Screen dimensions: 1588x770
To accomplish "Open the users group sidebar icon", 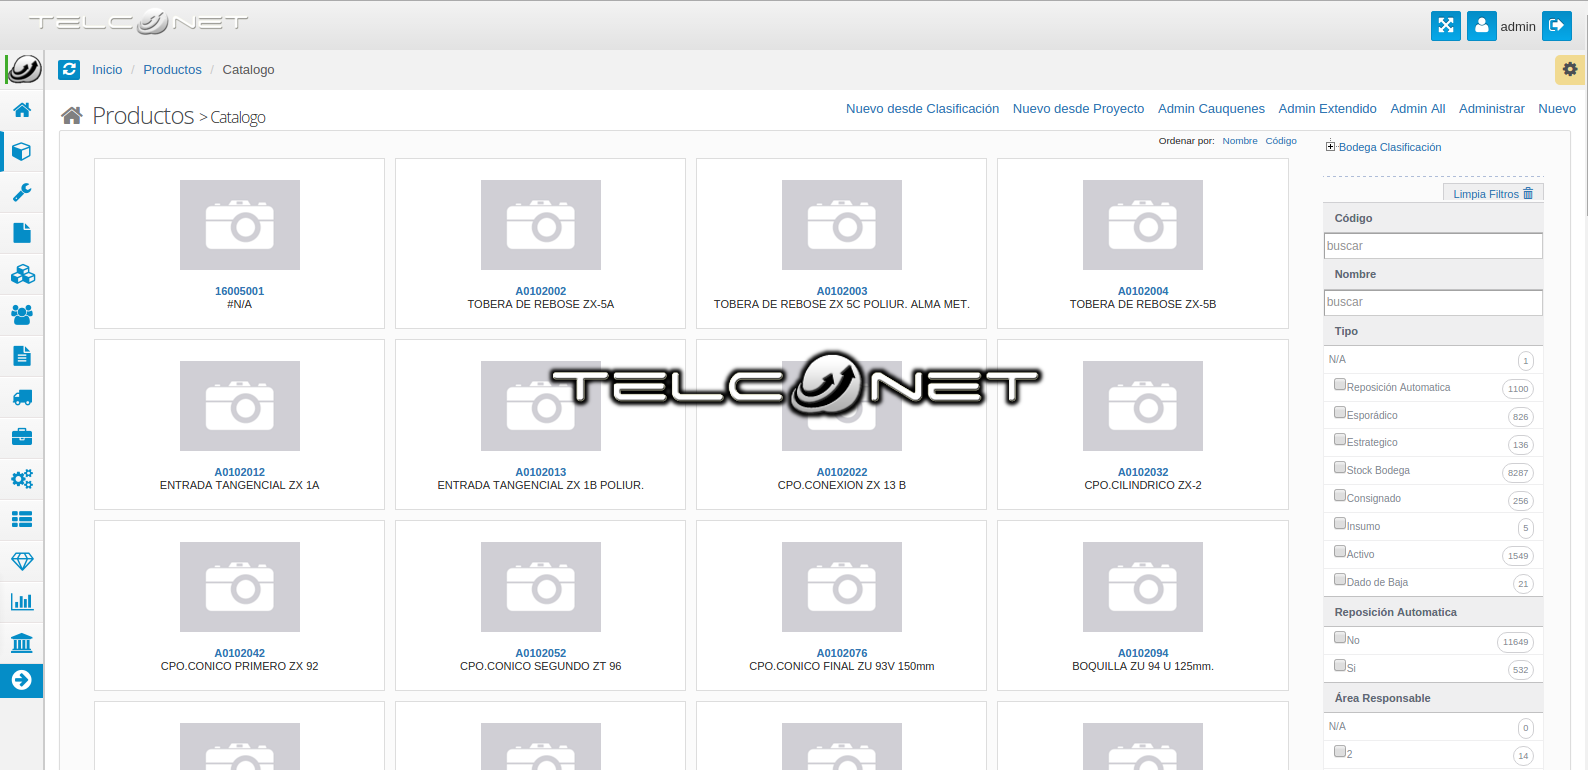I will click(x=22, y=315).
